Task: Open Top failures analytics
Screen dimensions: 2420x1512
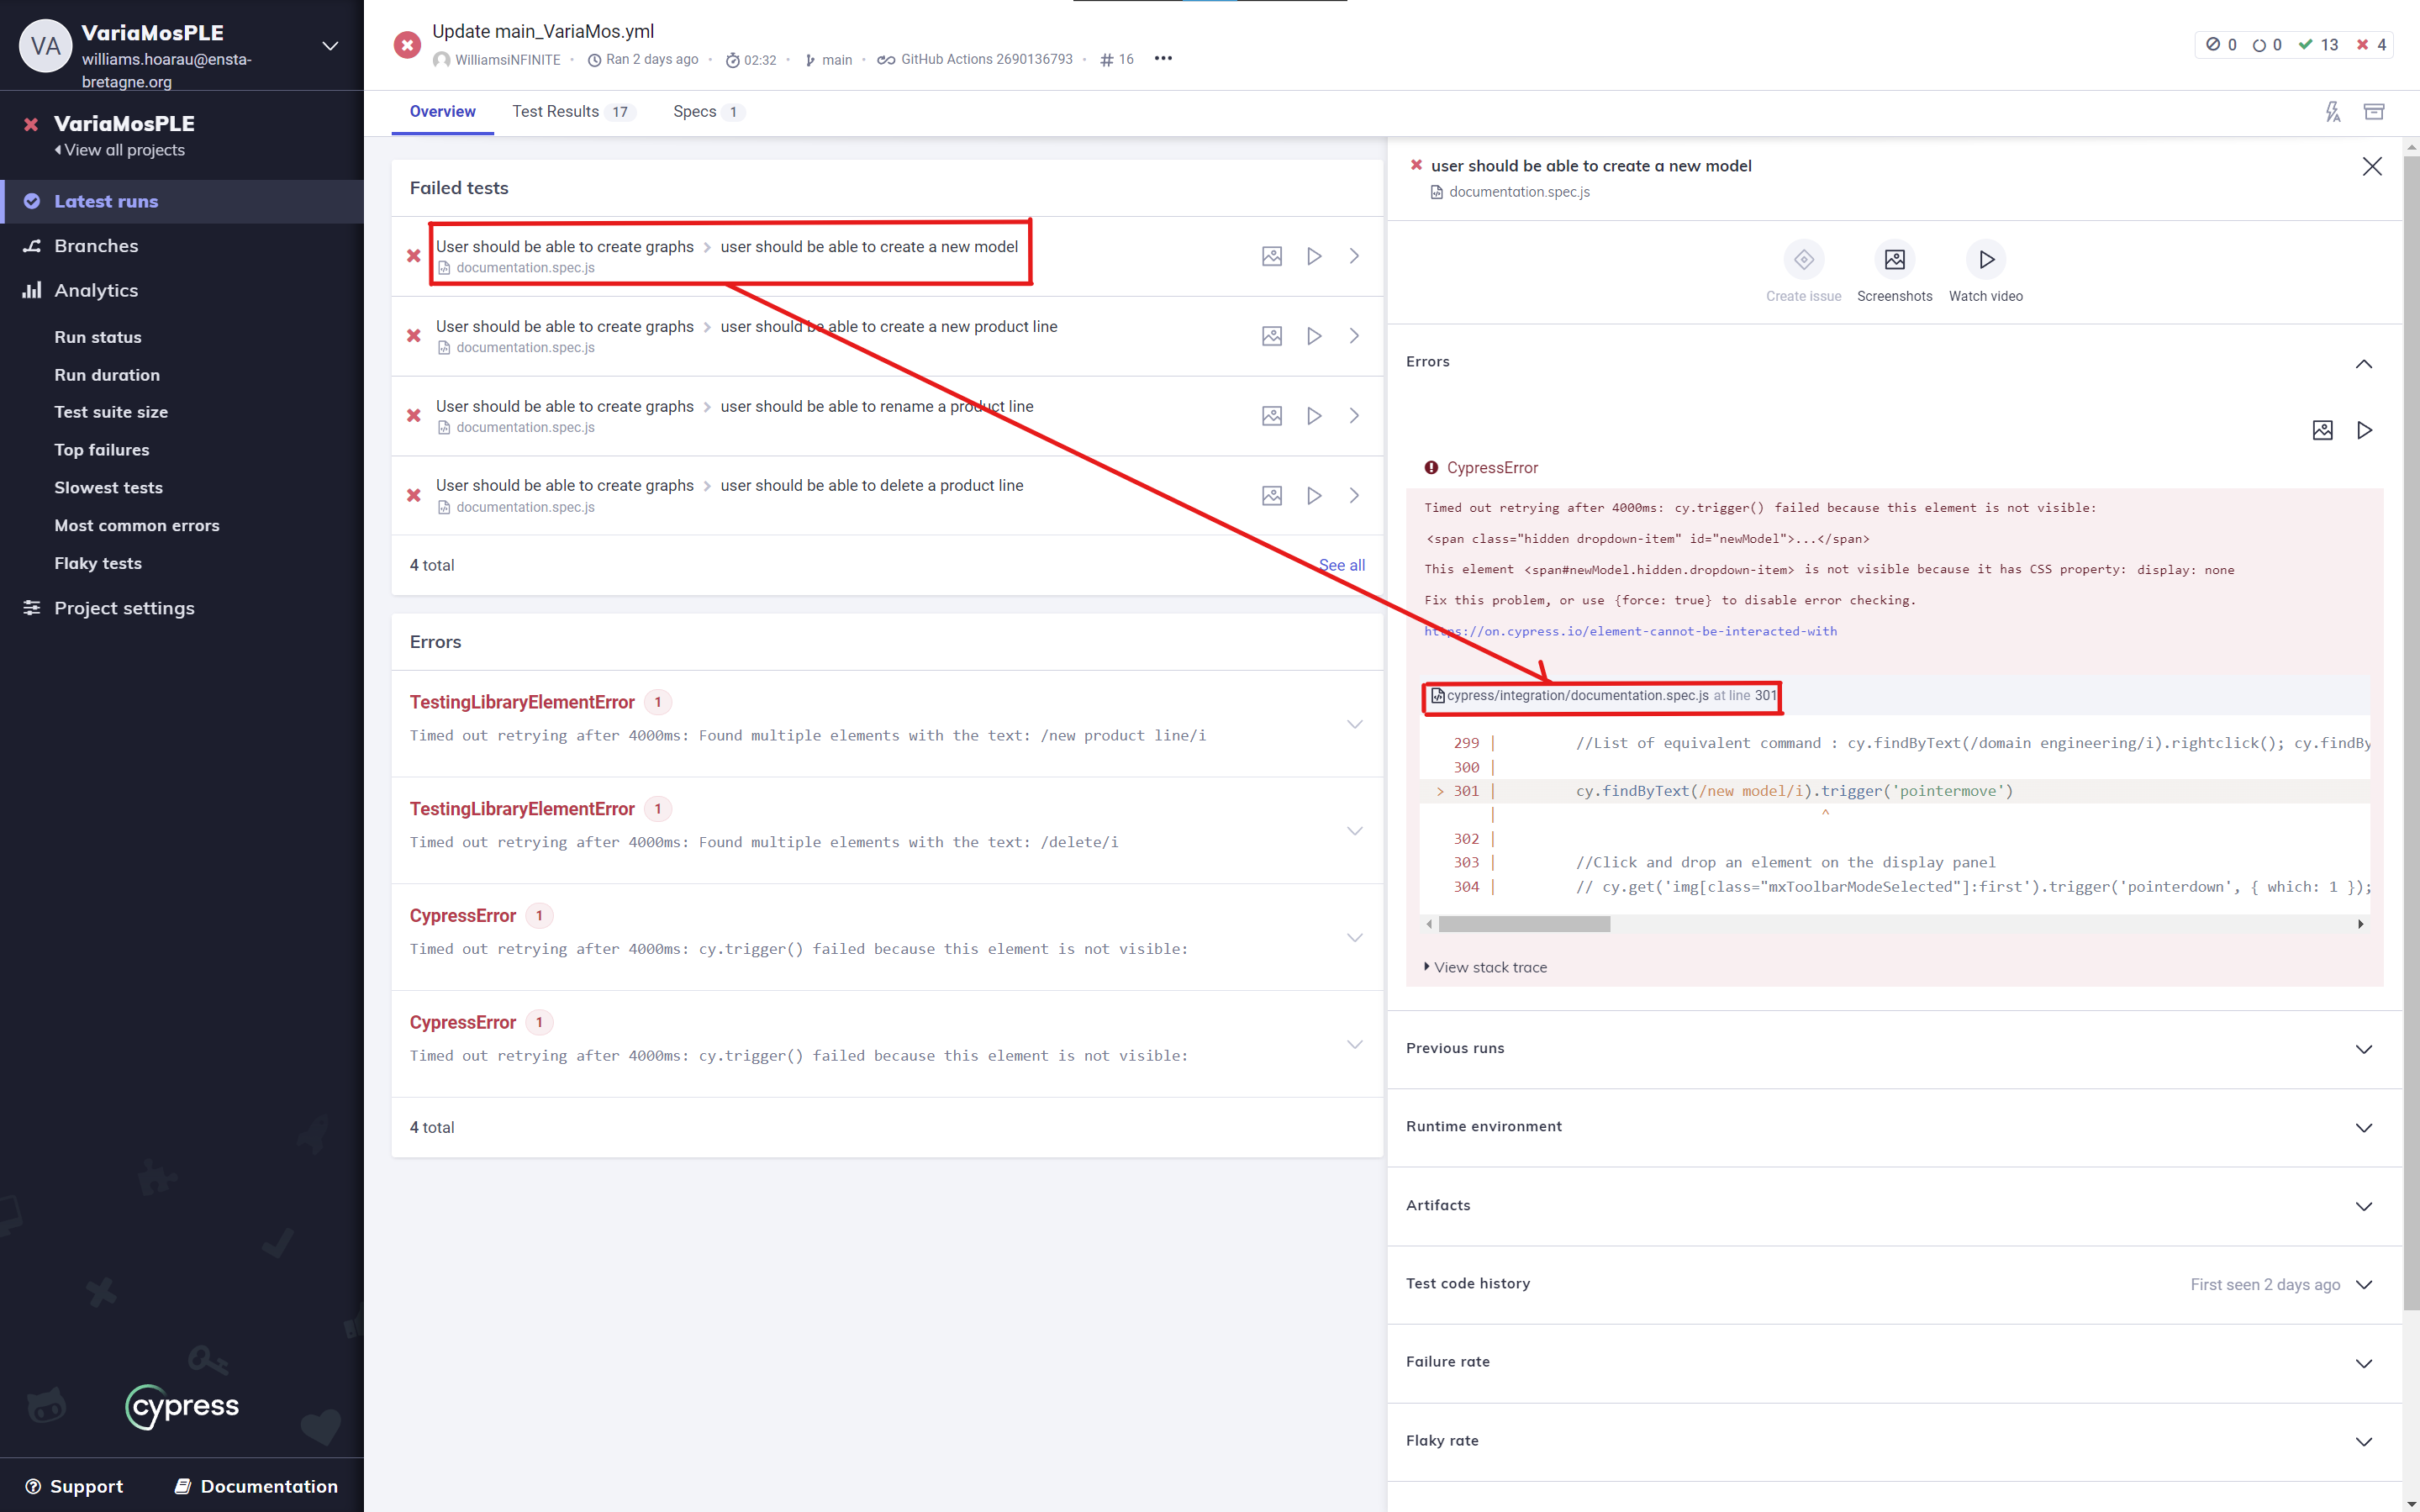Action: click(102, 450)
